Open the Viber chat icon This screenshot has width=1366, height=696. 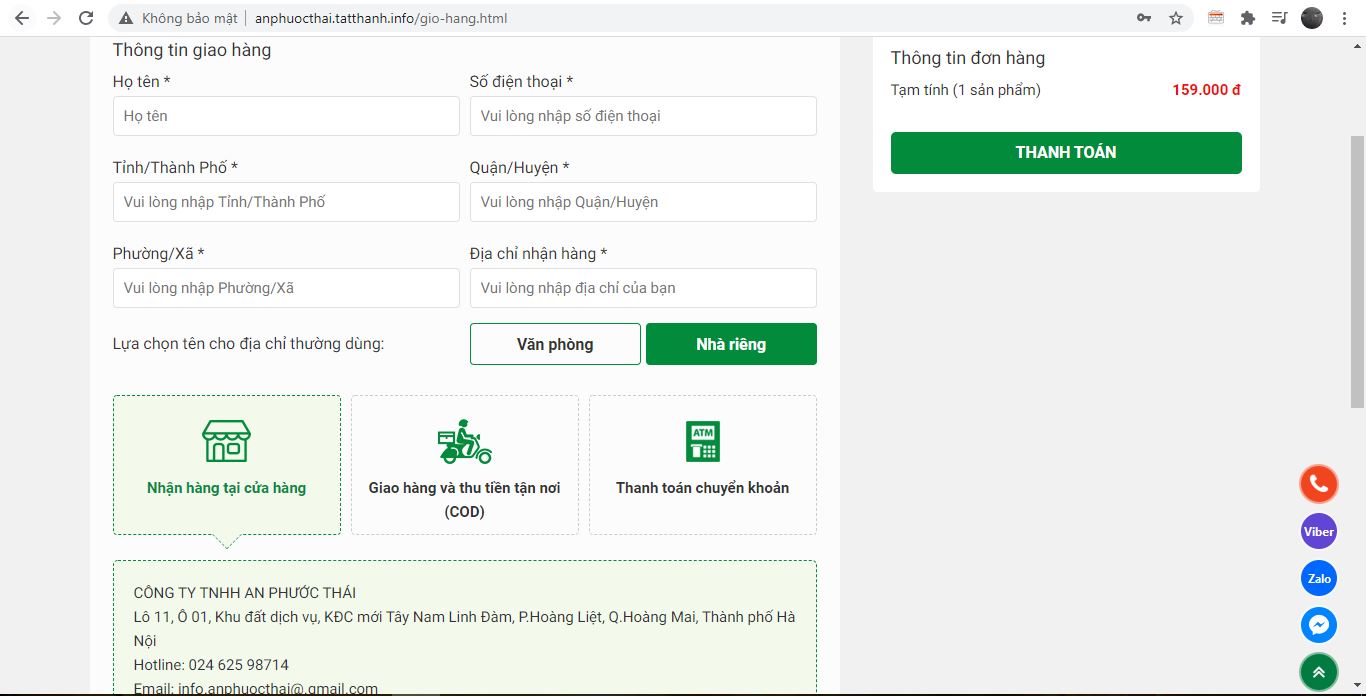[1318, 531]
